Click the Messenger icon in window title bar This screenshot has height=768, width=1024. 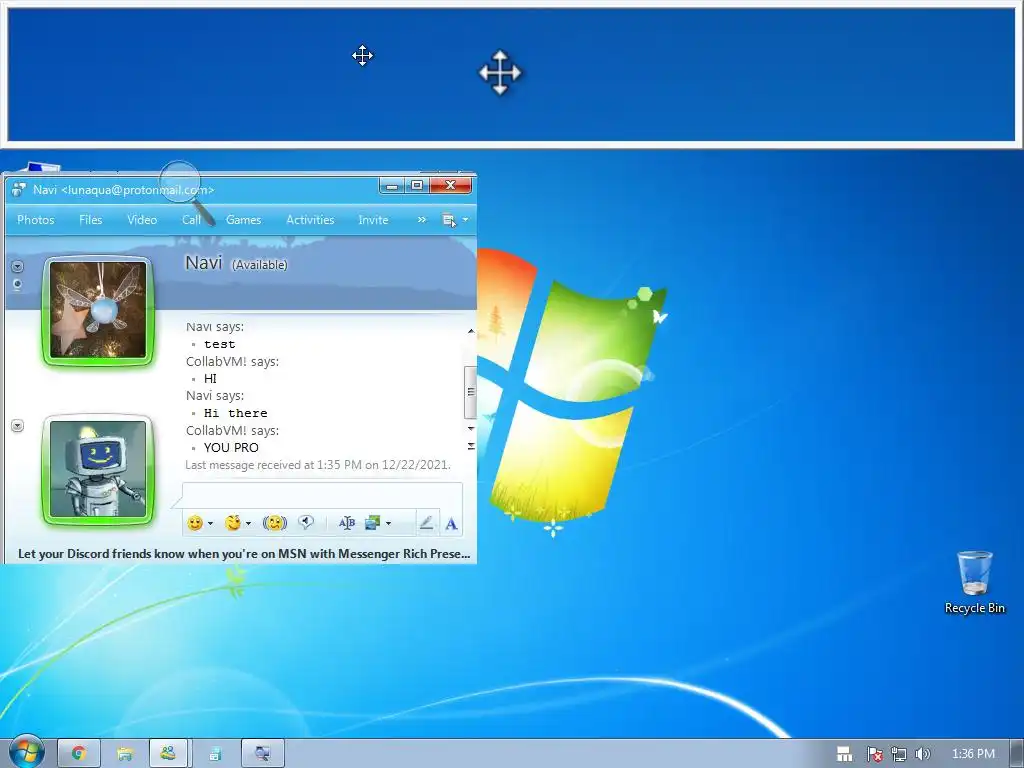point(18,189)
